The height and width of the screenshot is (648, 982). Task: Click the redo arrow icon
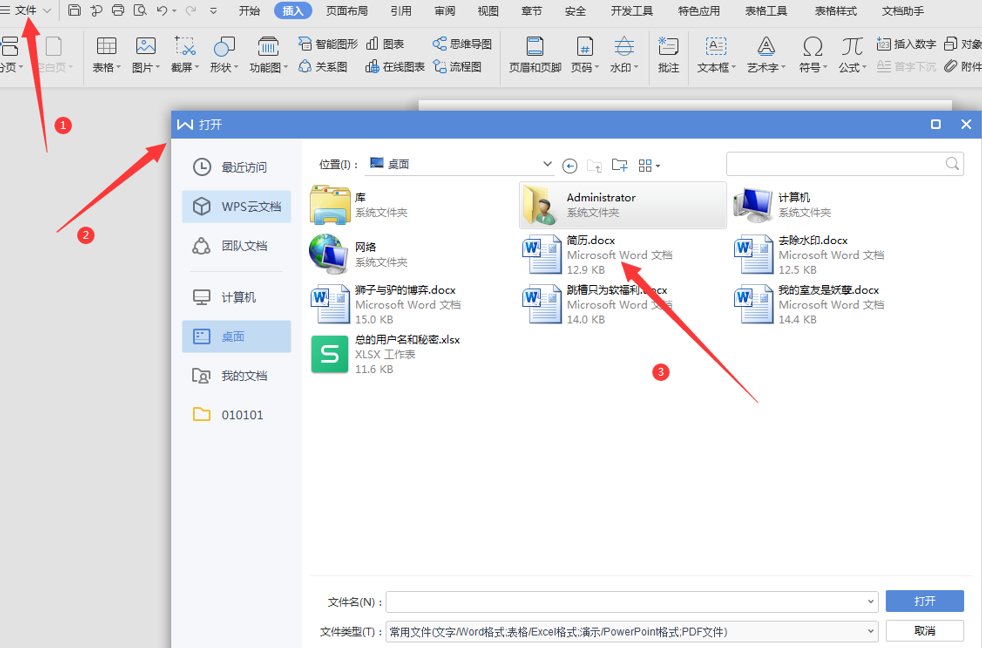coord(191,10)
